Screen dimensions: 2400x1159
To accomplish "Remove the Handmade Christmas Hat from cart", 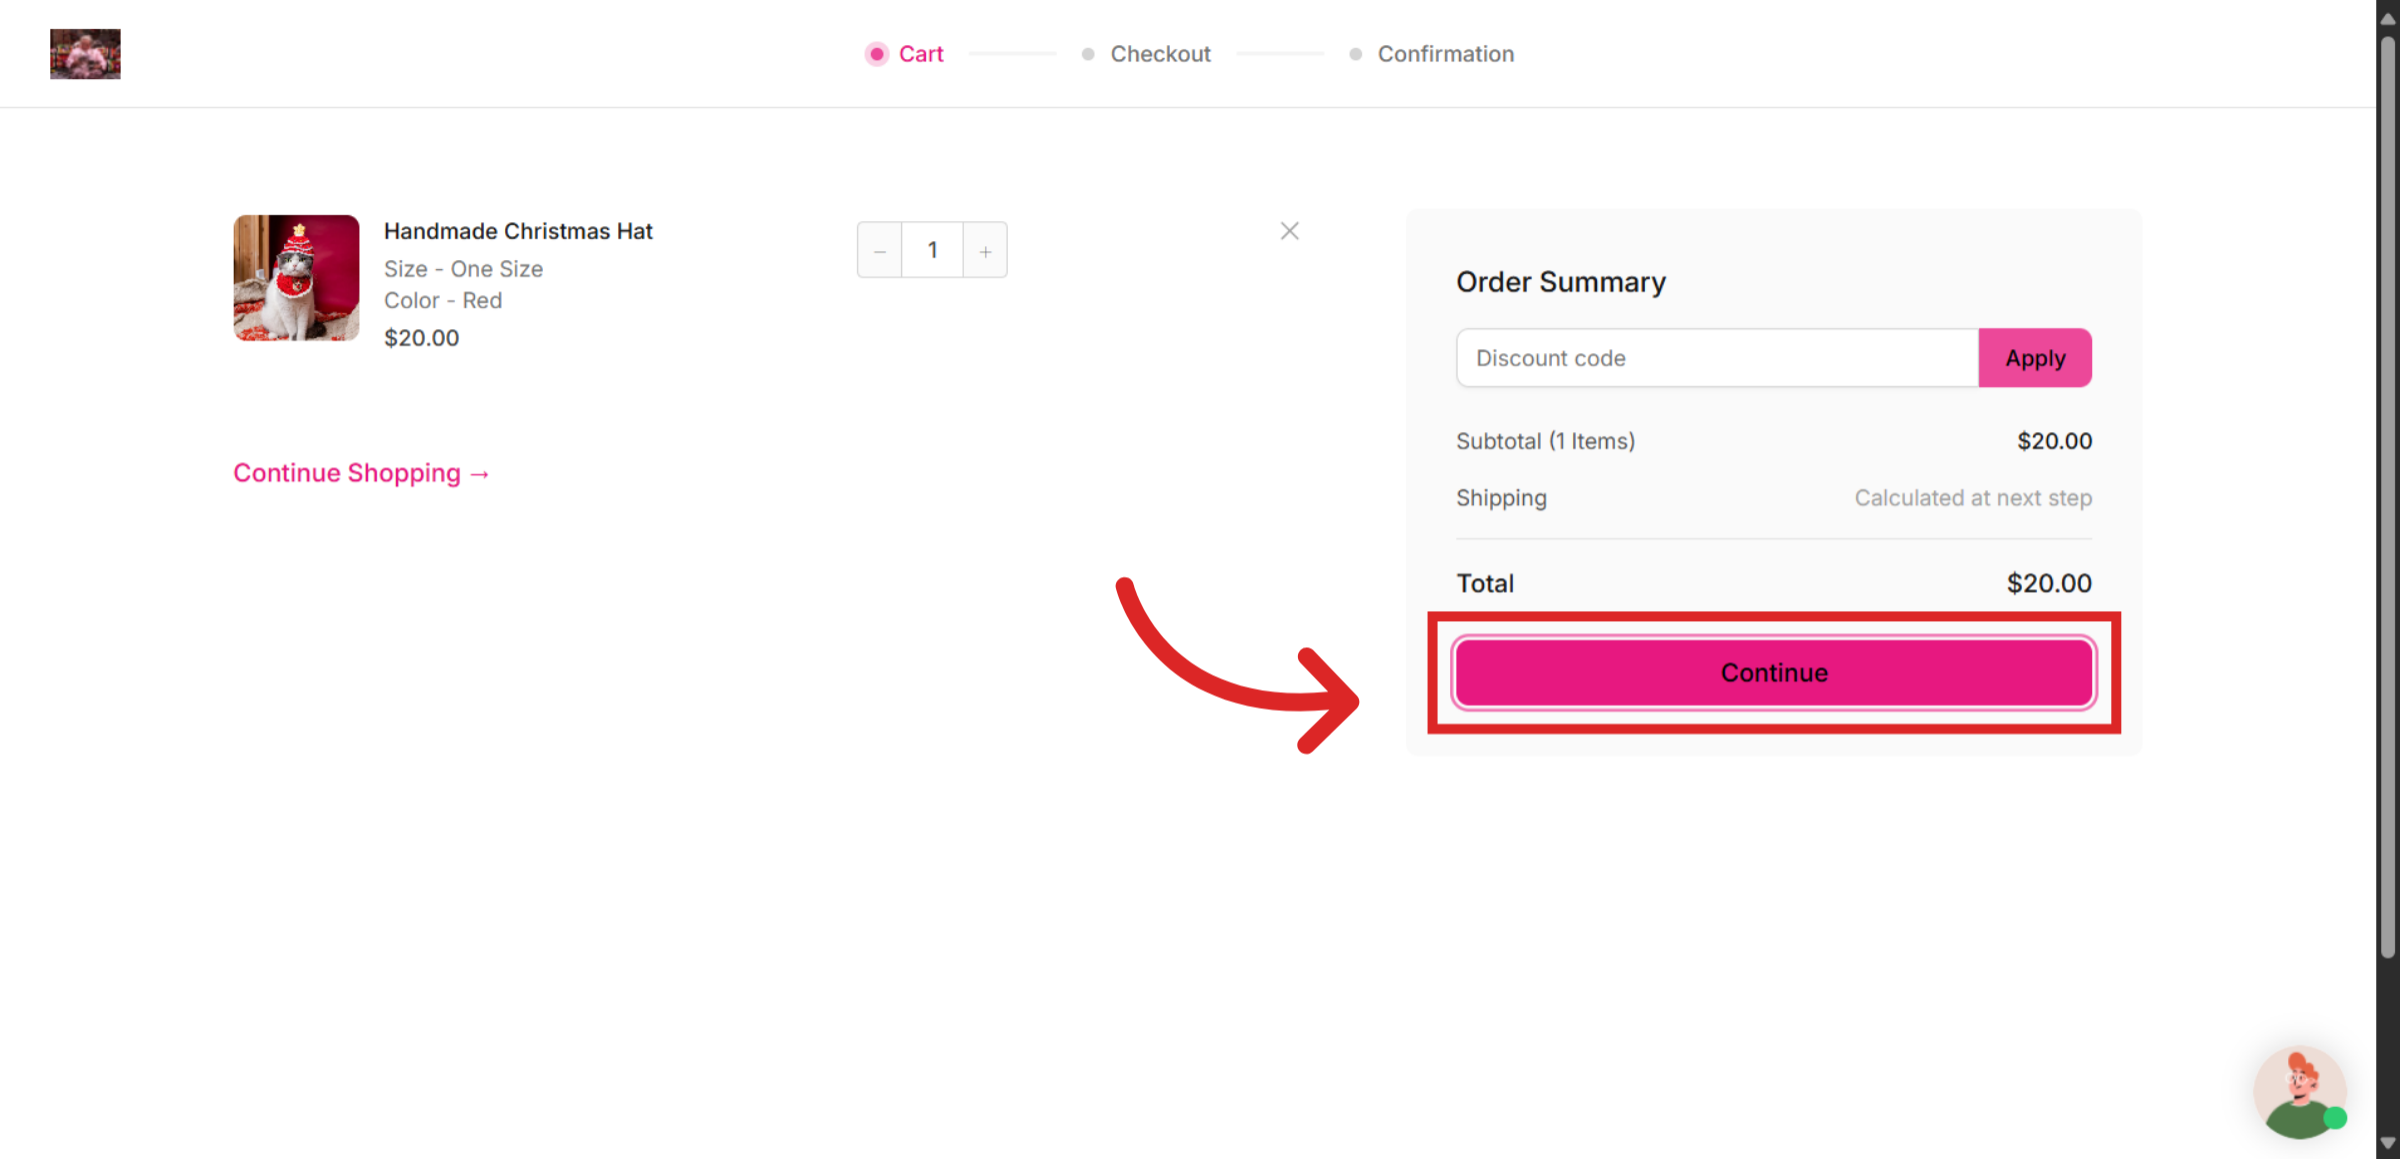I will (1289, 231).
